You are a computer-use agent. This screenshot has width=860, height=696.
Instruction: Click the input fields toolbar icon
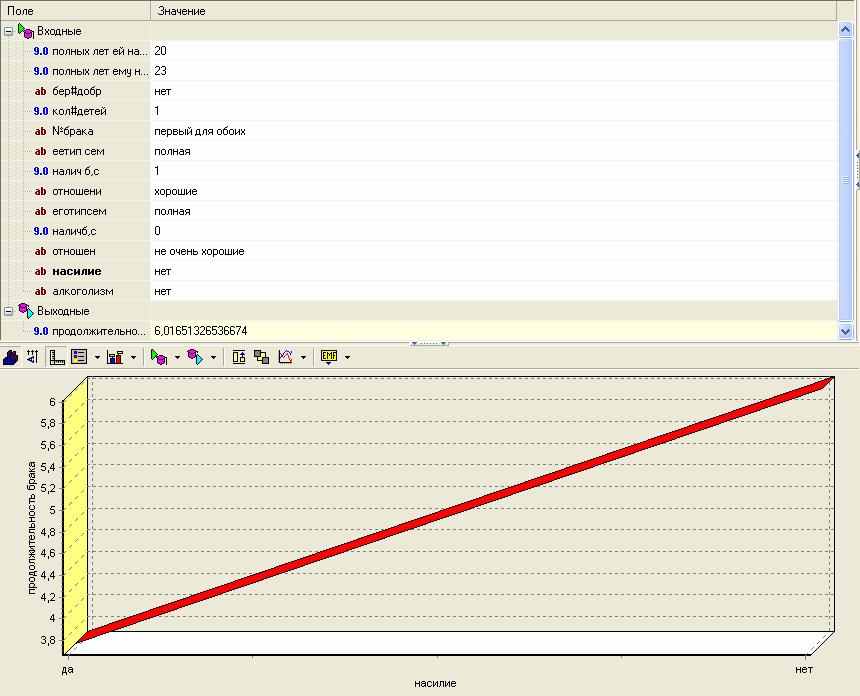[159, 357]
